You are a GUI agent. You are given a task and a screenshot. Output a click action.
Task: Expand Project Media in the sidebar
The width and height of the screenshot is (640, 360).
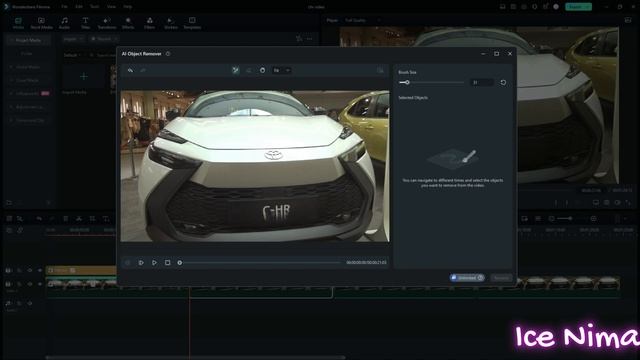28,40
